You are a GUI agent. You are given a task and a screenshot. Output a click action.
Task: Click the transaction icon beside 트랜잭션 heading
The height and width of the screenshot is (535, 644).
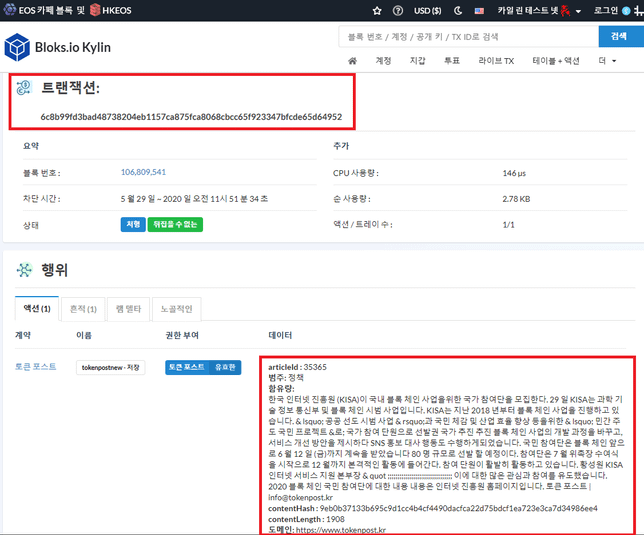coord(26,89)
